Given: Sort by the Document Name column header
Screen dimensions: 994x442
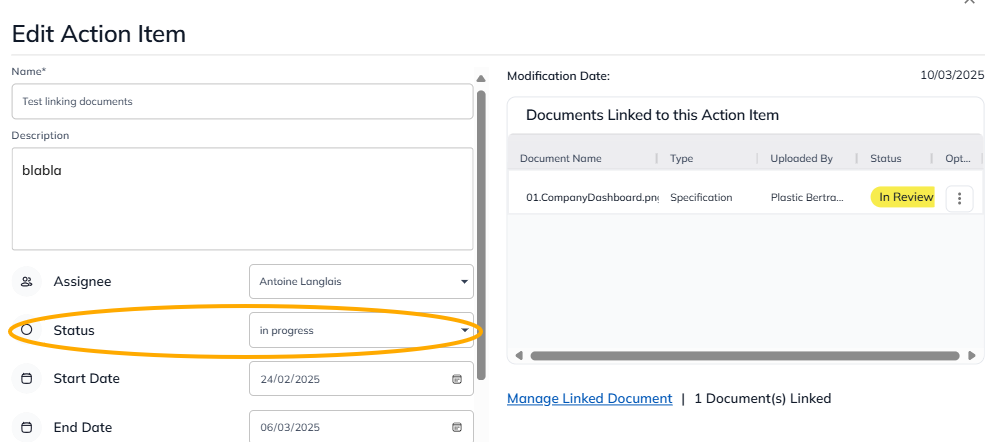Looking at the screenshot, I should click(561, 158).
